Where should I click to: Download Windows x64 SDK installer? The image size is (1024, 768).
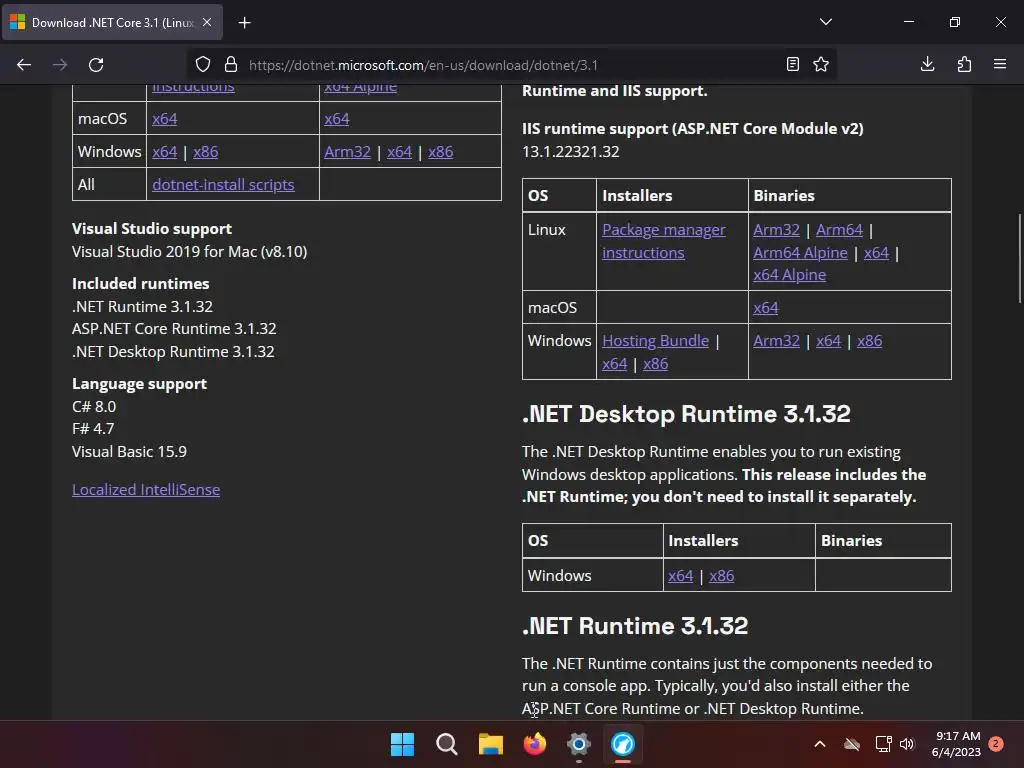[165, 152]
